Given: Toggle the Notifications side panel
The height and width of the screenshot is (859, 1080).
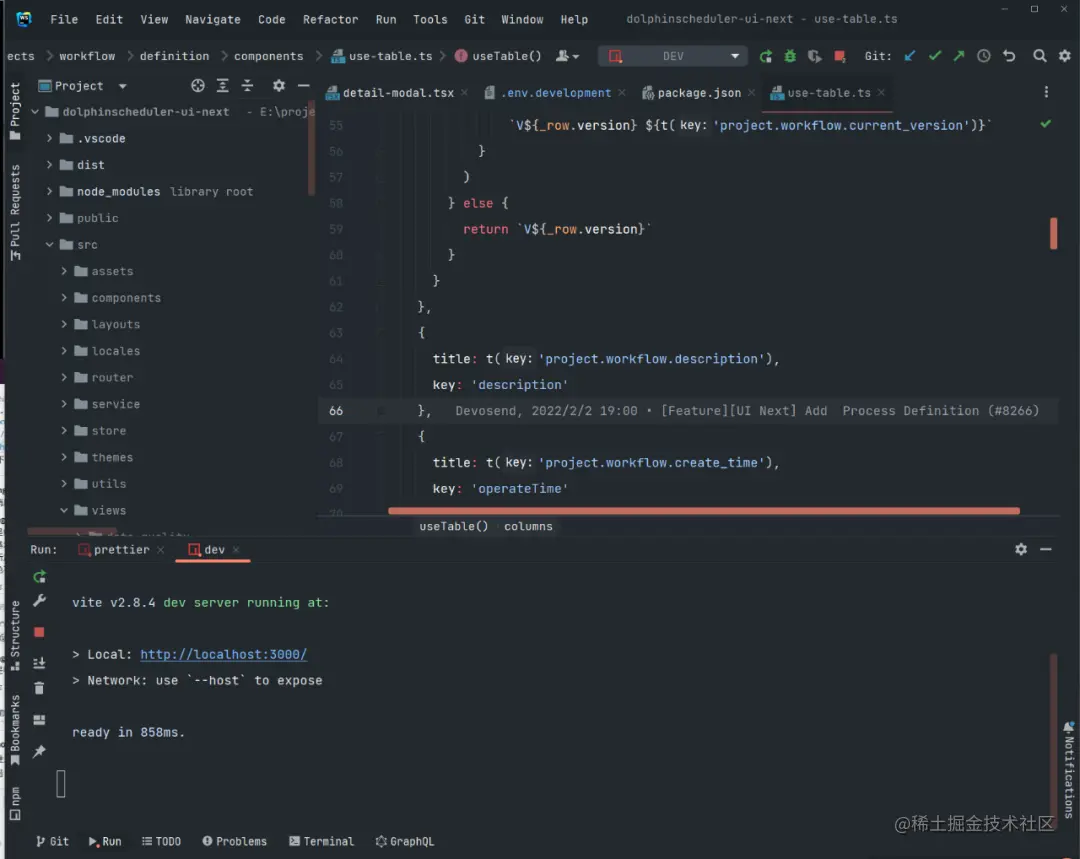Looking at the screenshot, I should 1068,769.
